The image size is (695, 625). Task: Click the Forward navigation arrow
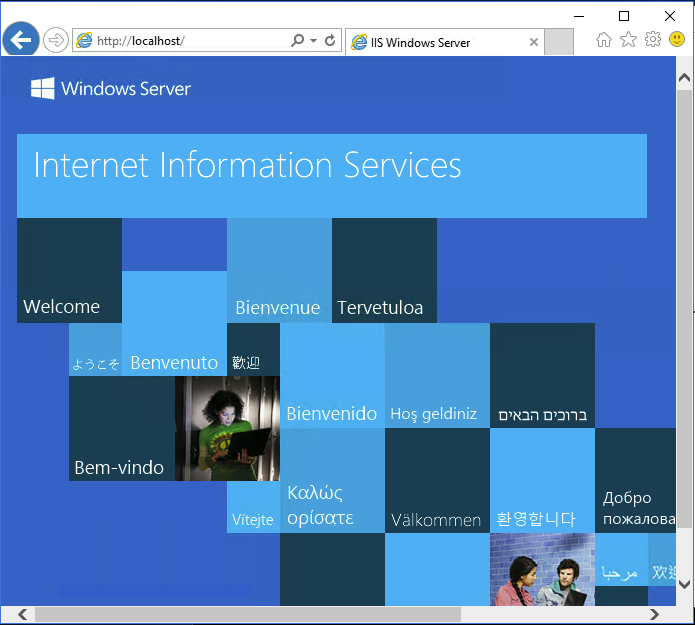(x=55, y=40)
